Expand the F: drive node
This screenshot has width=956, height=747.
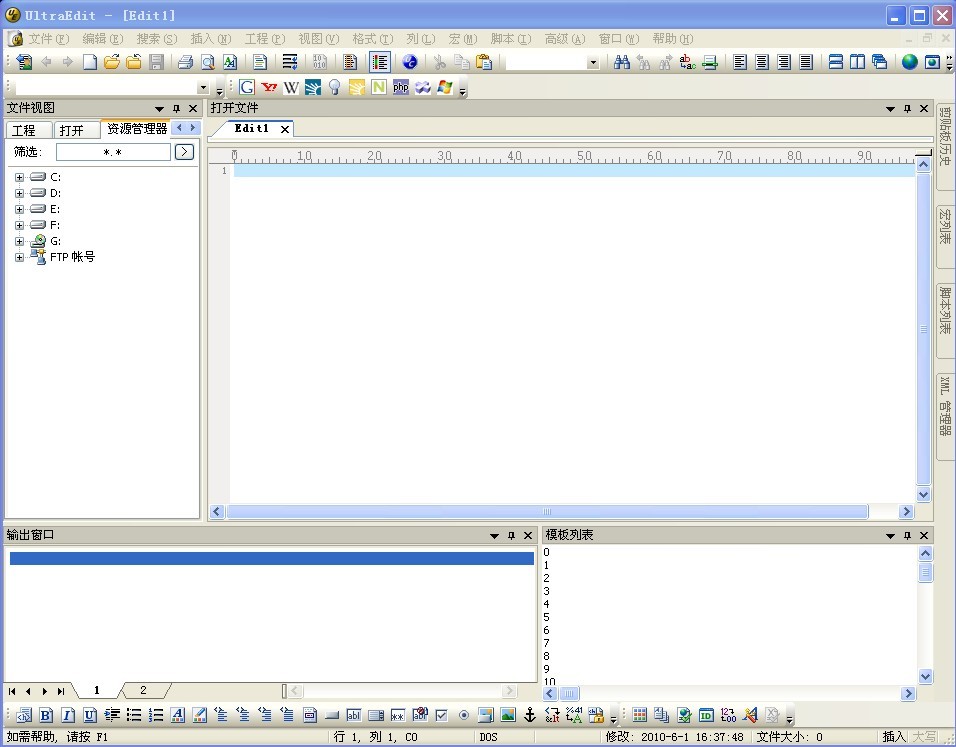coord(20,225)
